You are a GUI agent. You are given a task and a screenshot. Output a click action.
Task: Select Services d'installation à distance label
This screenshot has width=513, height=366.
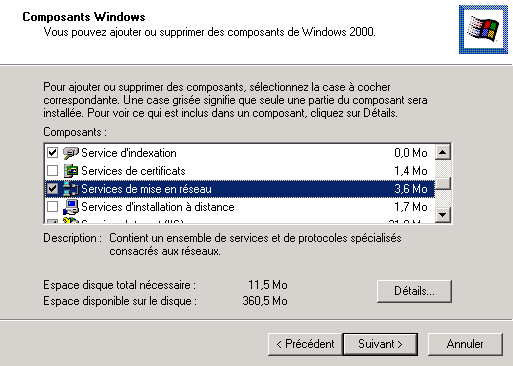pos(158,207)
